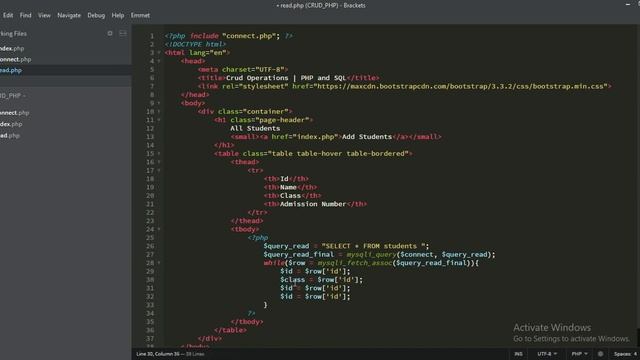Toggle the INS insert mode indicator
Screen dimensions: 640x360
[x=518, y=354]
